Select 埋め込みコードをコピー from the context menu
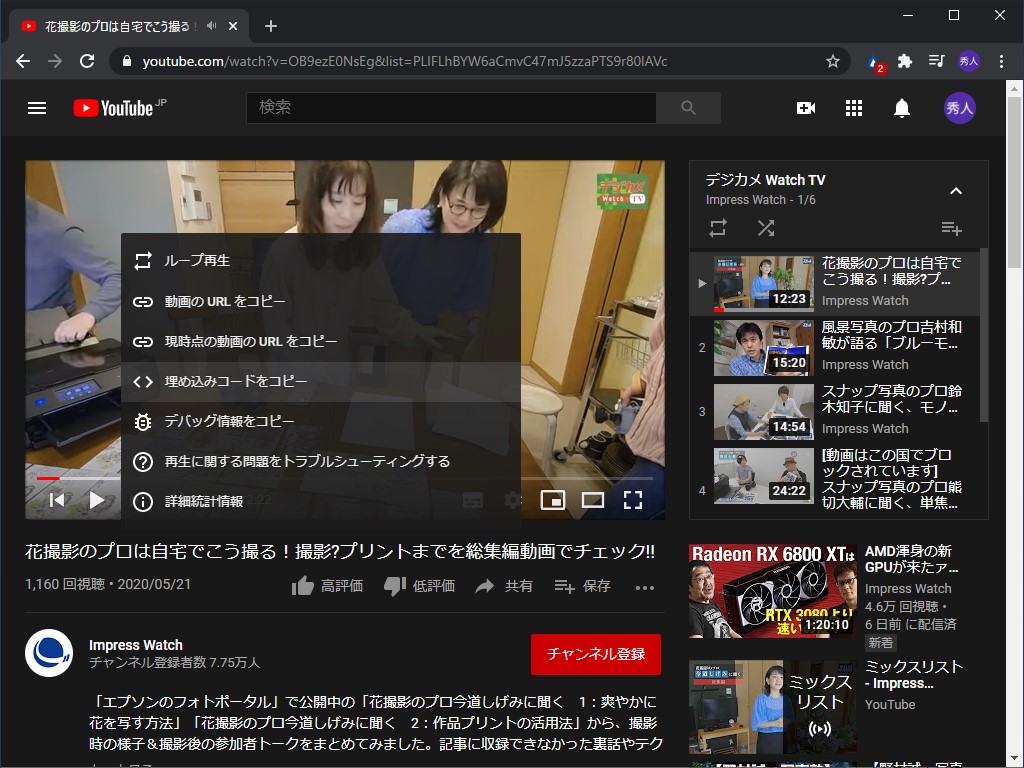 240,380
